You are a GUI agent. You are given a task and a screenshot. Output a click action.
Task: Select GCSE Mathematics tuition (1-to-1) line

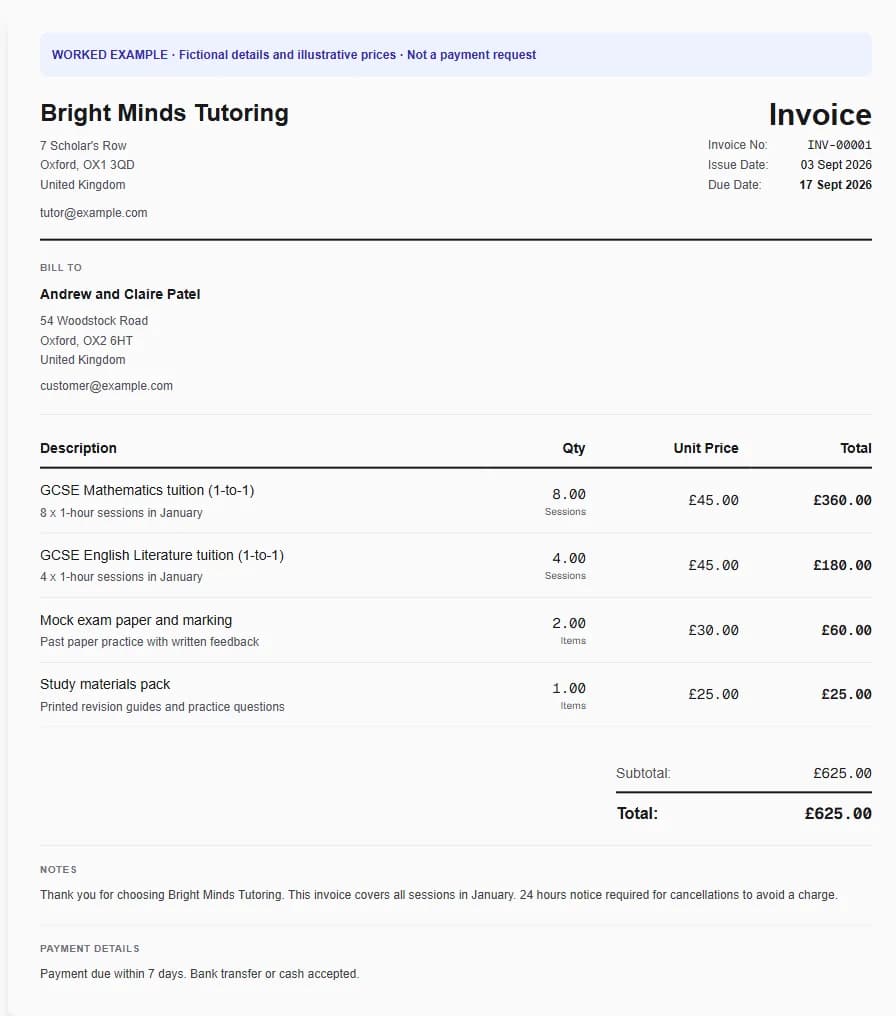click(x=147, y=491)
